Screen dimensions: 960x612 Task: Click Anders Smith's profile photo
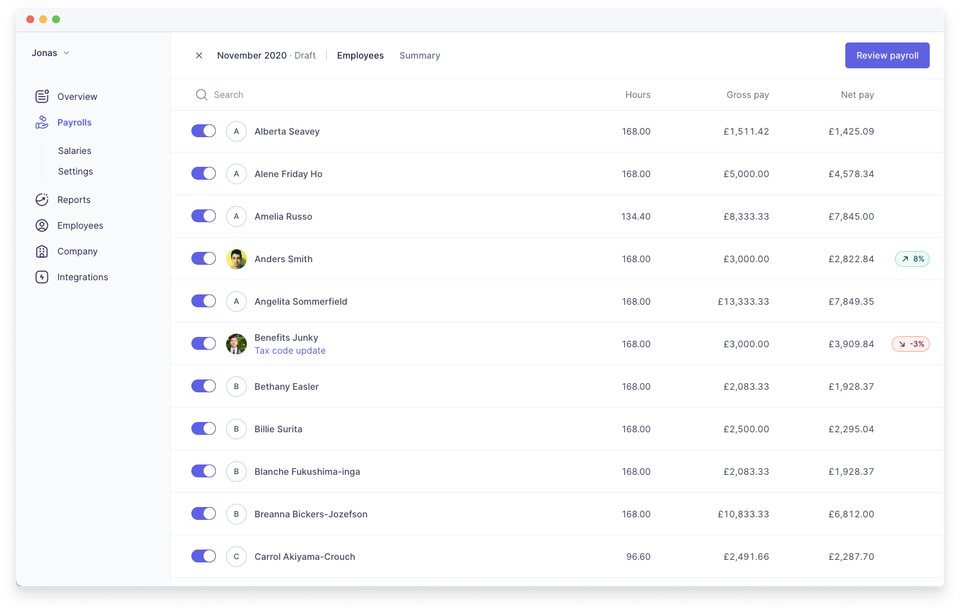(x=236, y=258)
